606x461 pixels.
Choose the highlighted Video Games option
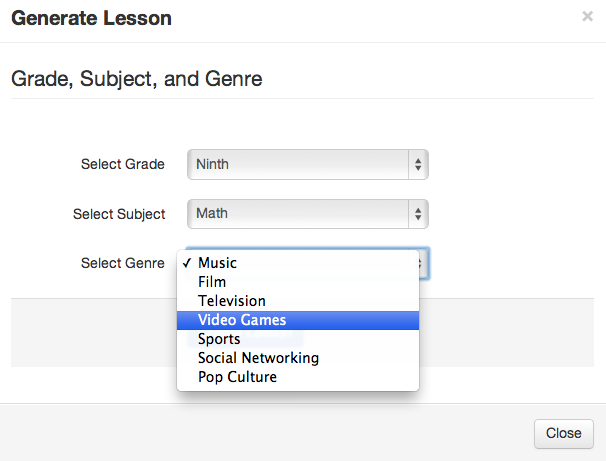pyautogui.click(x=242, y=320)
